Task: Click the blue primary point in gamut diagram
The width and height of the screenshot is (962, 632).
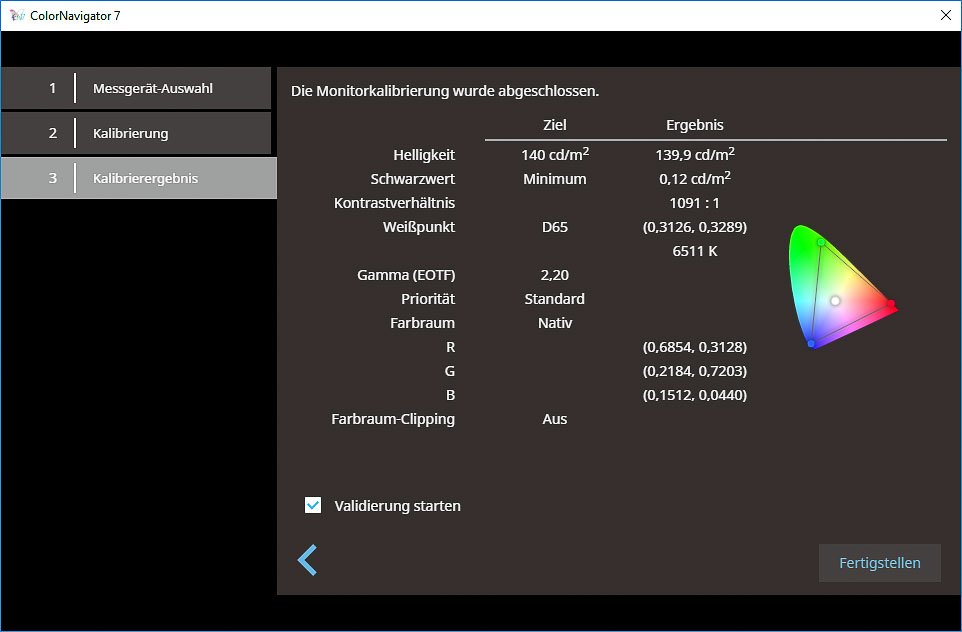Action: [x=811, y=344]
